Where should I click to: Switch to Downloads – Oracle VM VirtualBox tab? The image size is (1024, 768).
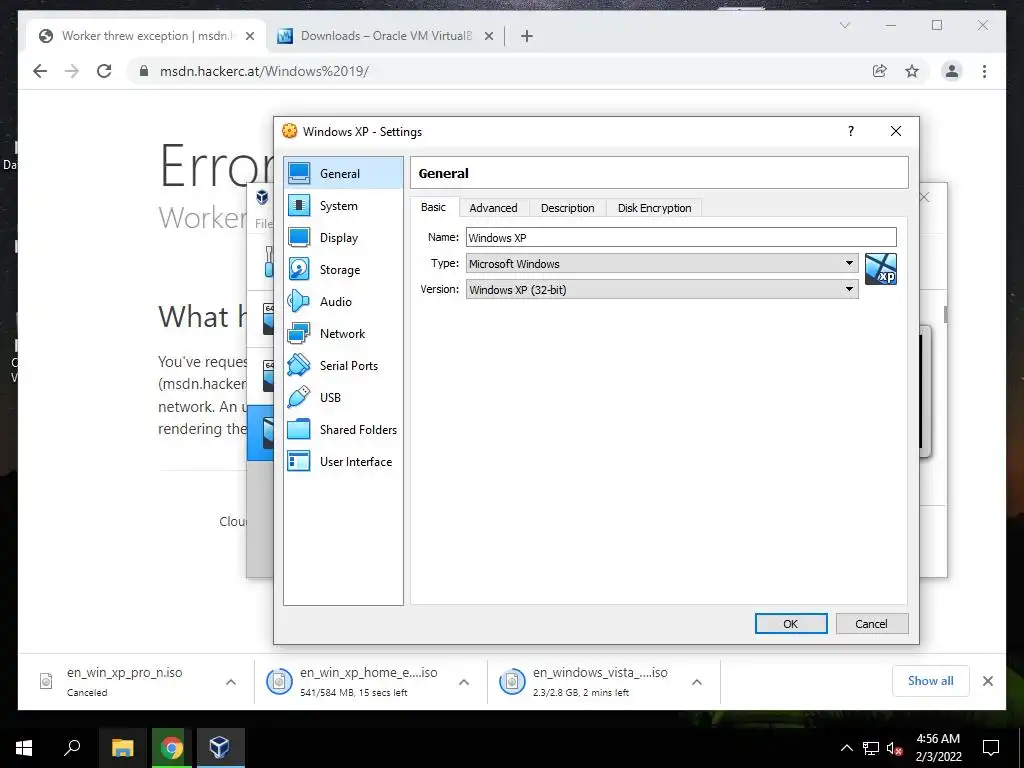[x=385, y=36]
